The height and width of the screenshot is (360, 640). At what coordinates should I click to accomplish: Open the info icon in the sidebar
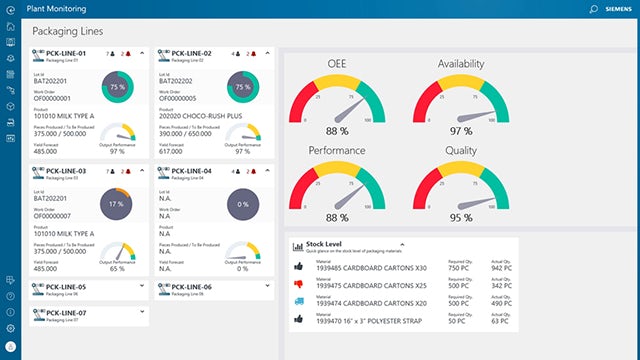point(11,312)
